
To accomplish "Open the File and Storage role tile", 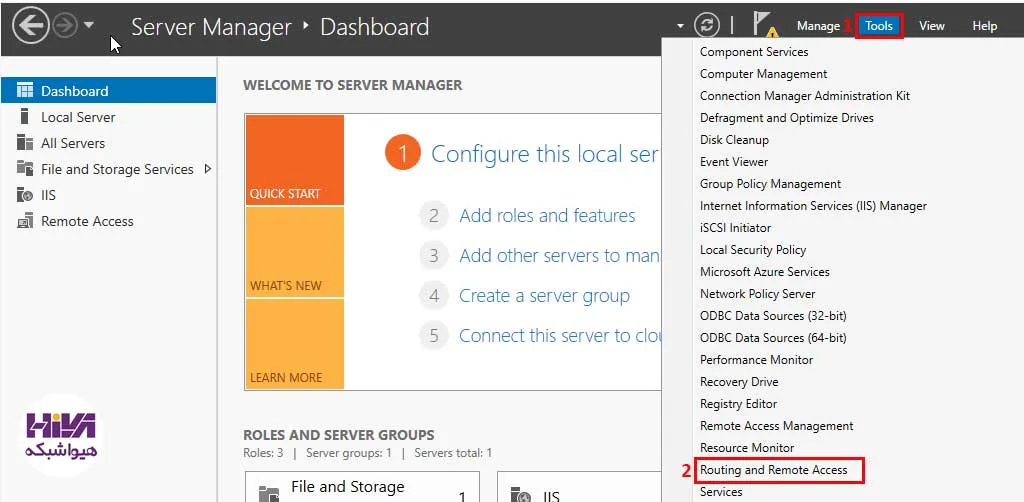I will [x=362, y=487].
